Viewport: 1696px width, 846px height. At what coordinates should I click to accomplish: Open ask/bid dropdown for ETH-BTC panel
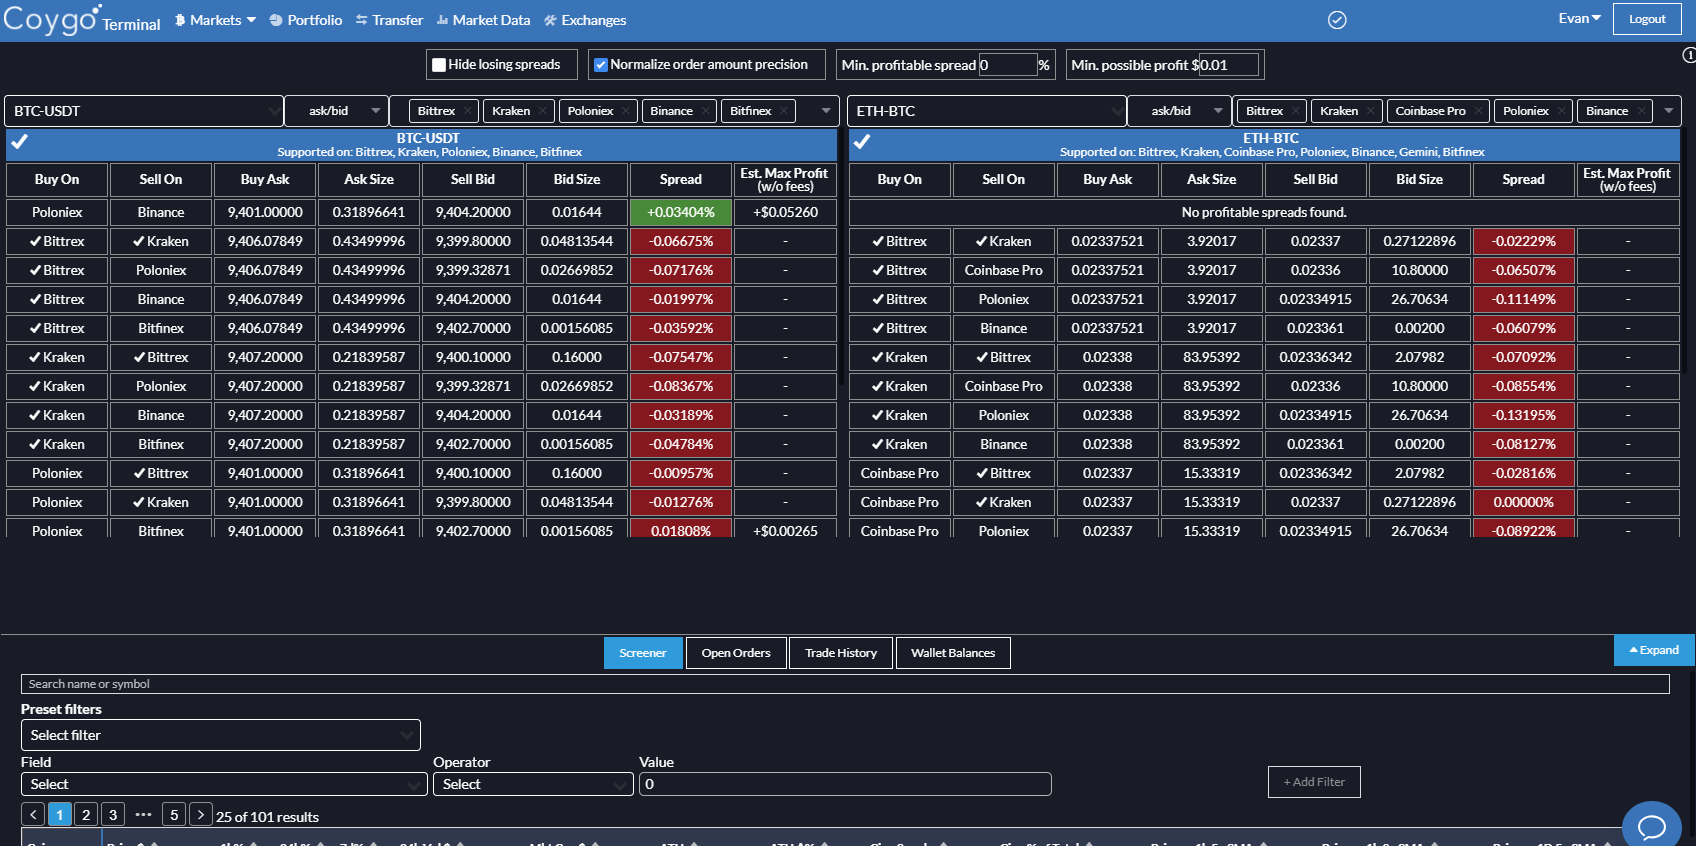pos(1179,111)
